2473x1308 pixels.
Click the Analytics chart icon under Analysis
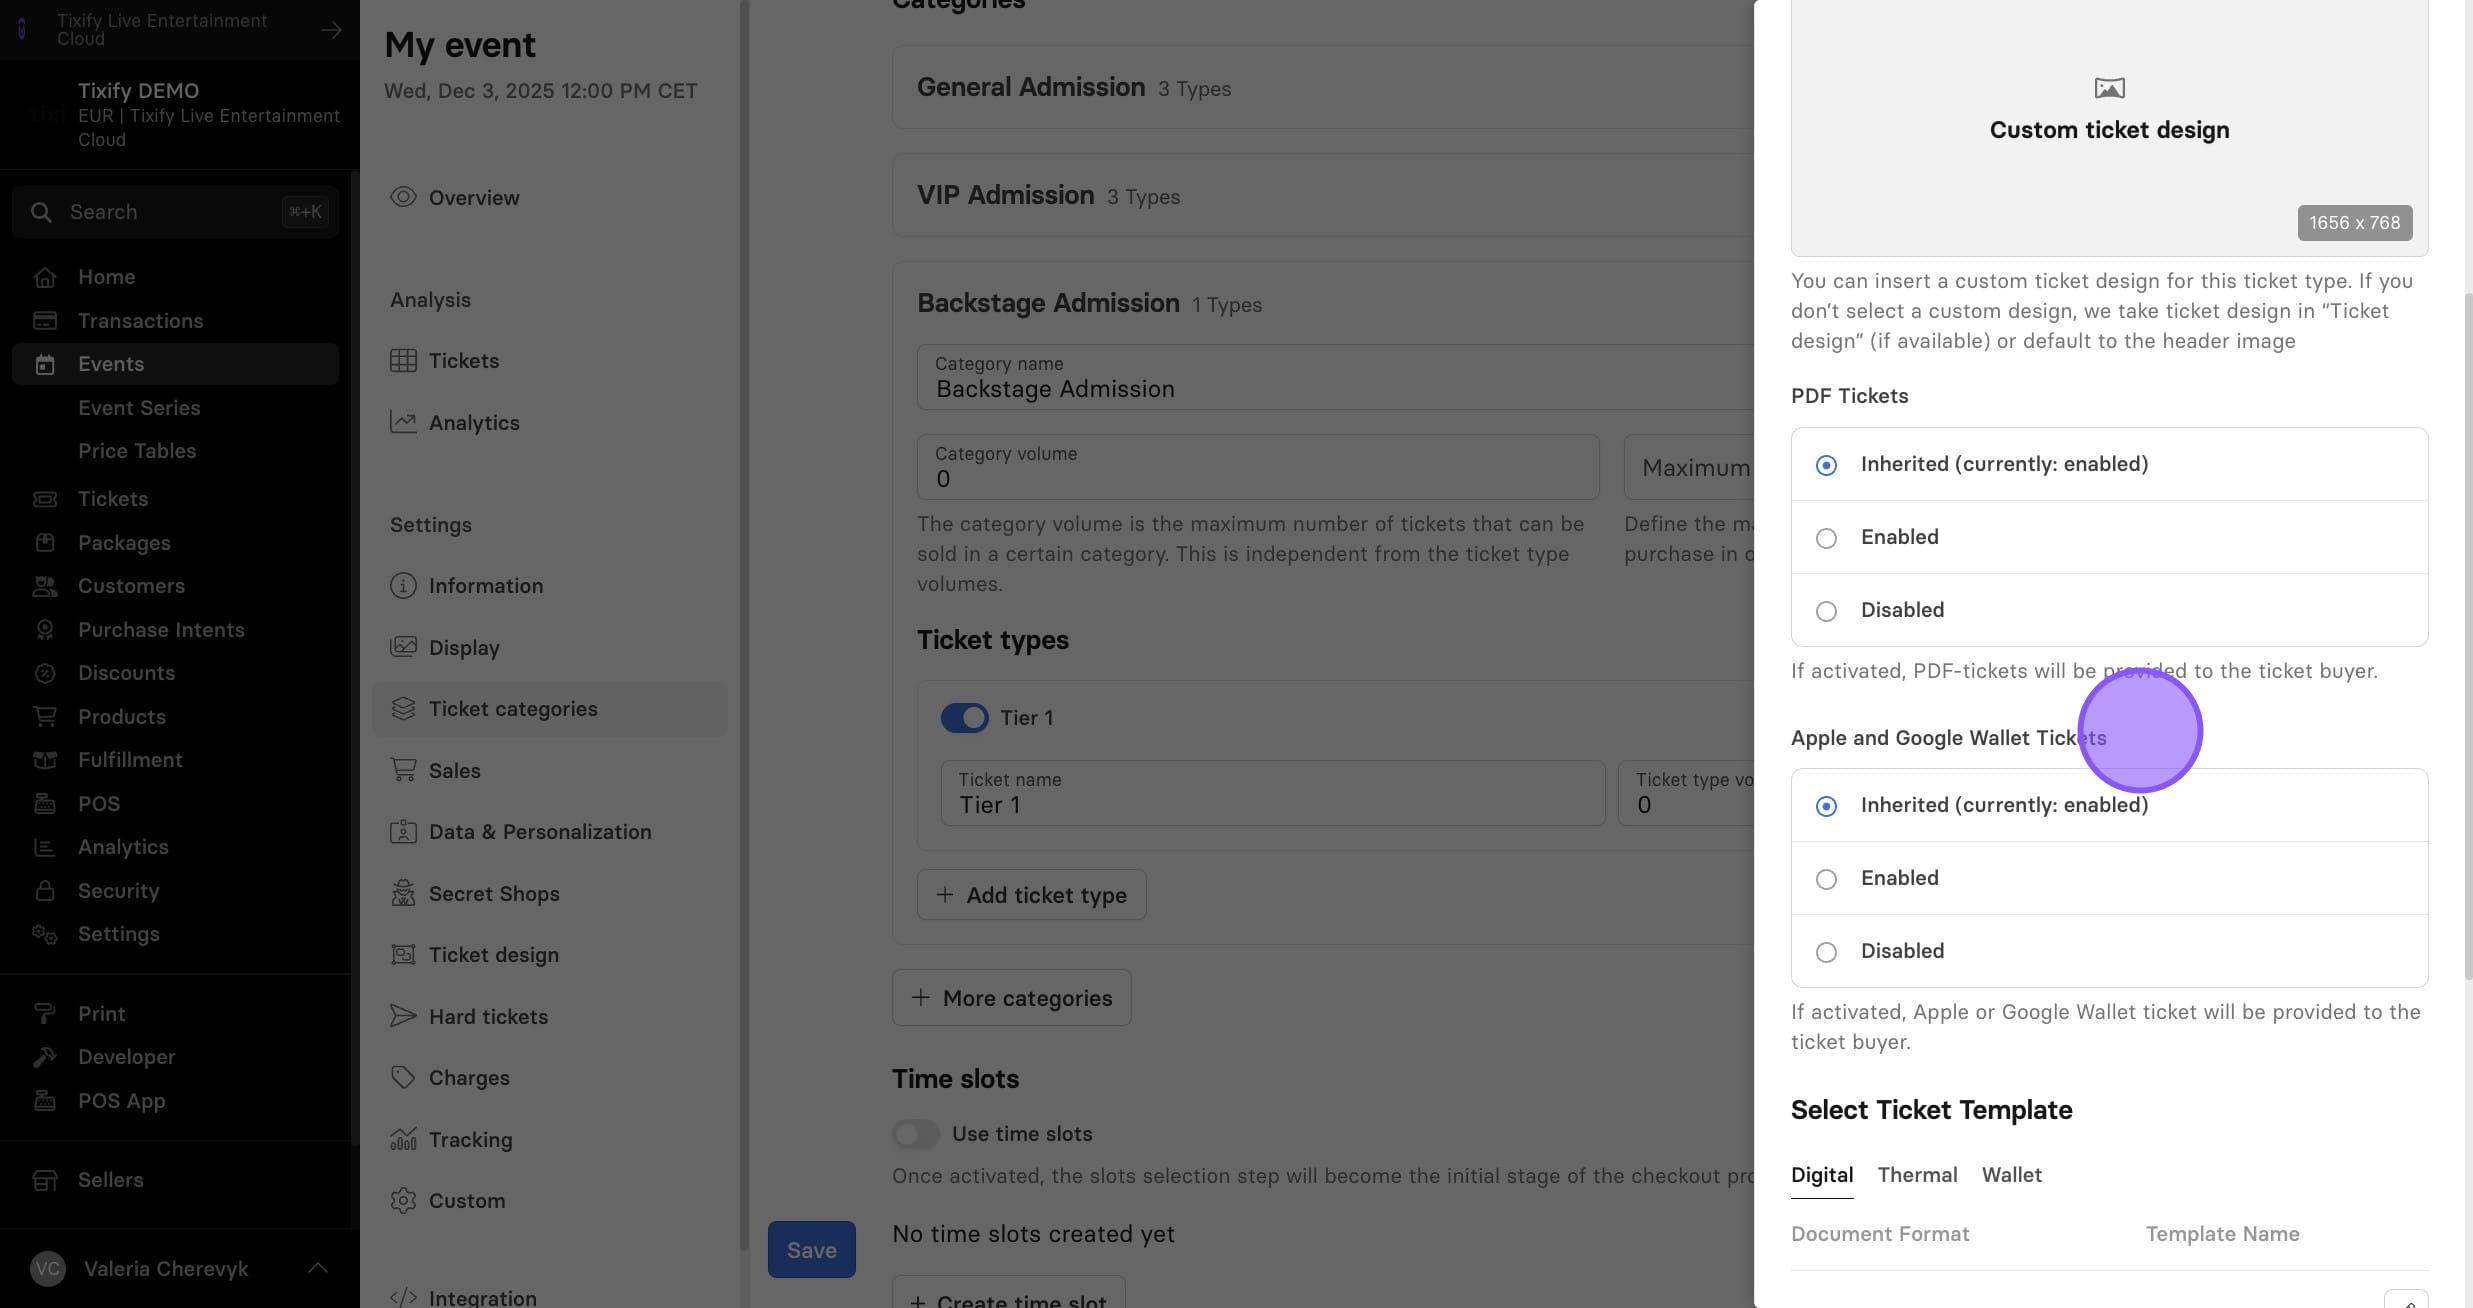coord(403,422)
